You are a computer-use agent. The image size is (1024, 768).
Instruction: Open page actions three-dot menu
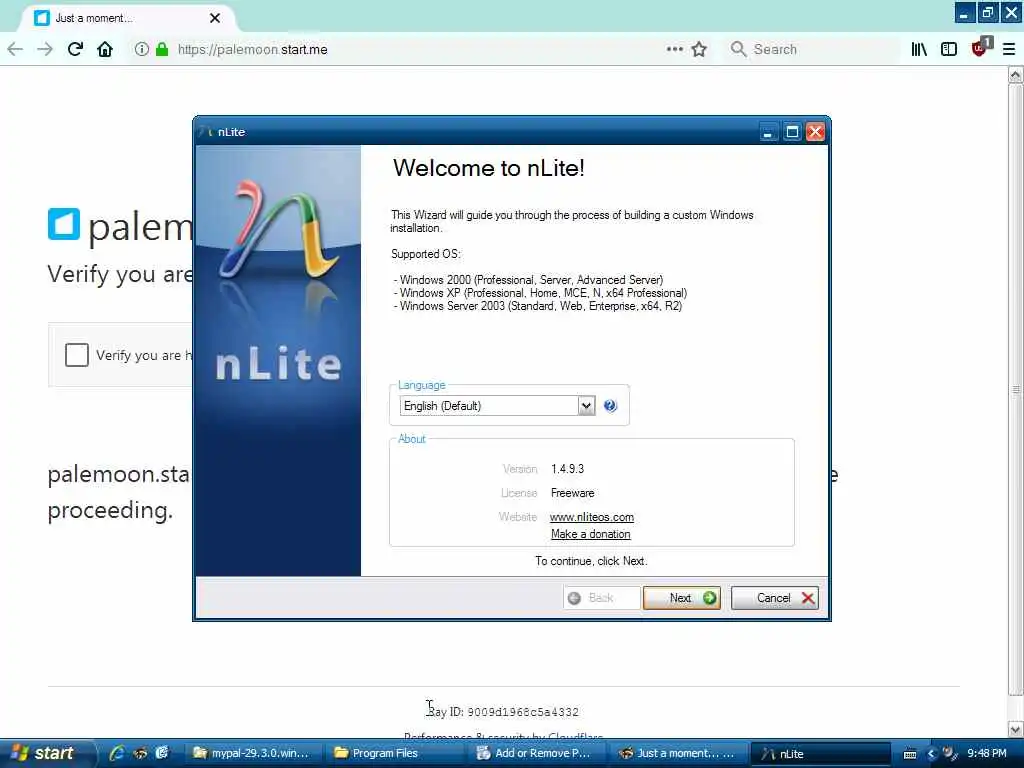(x=675, y=49)
